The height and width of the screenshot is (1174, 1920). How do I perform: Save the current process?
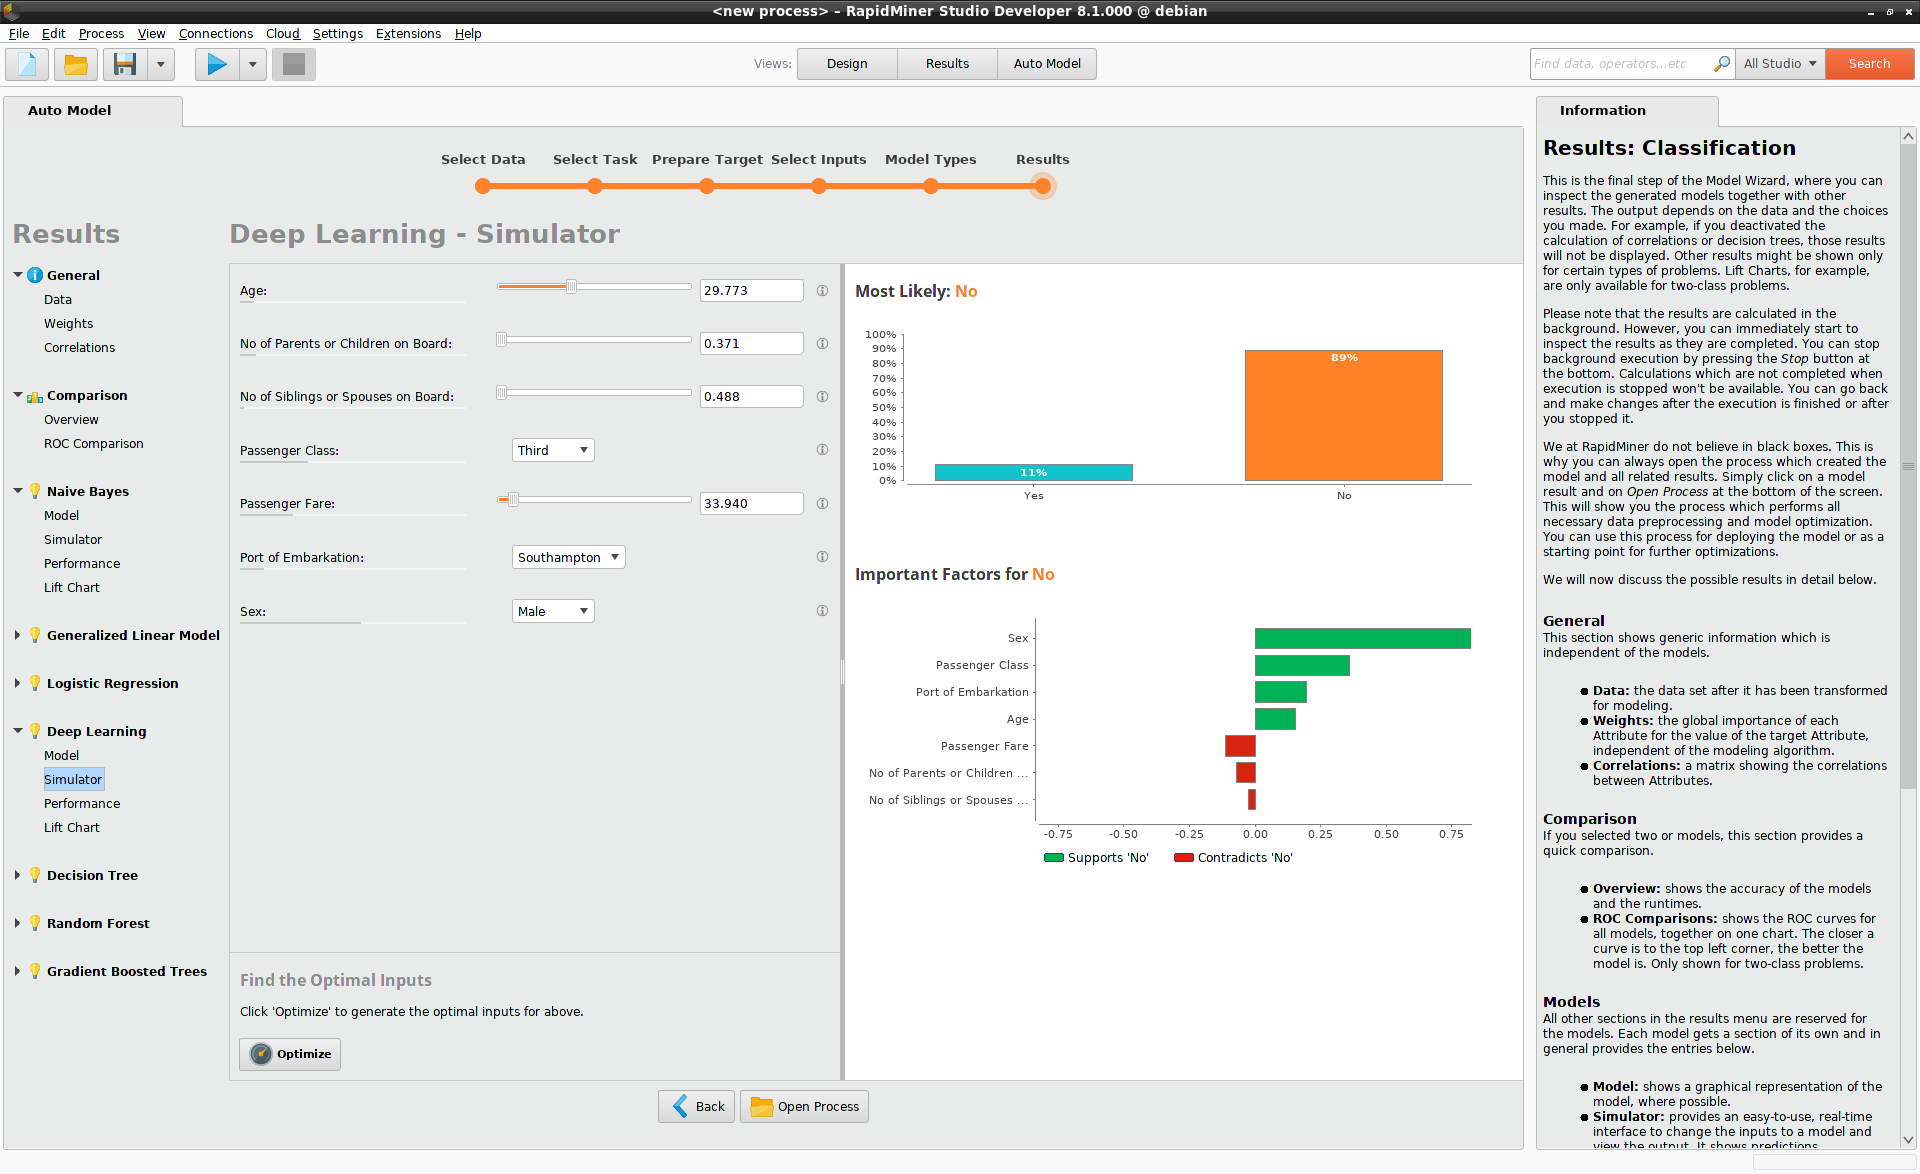[124, 63]
